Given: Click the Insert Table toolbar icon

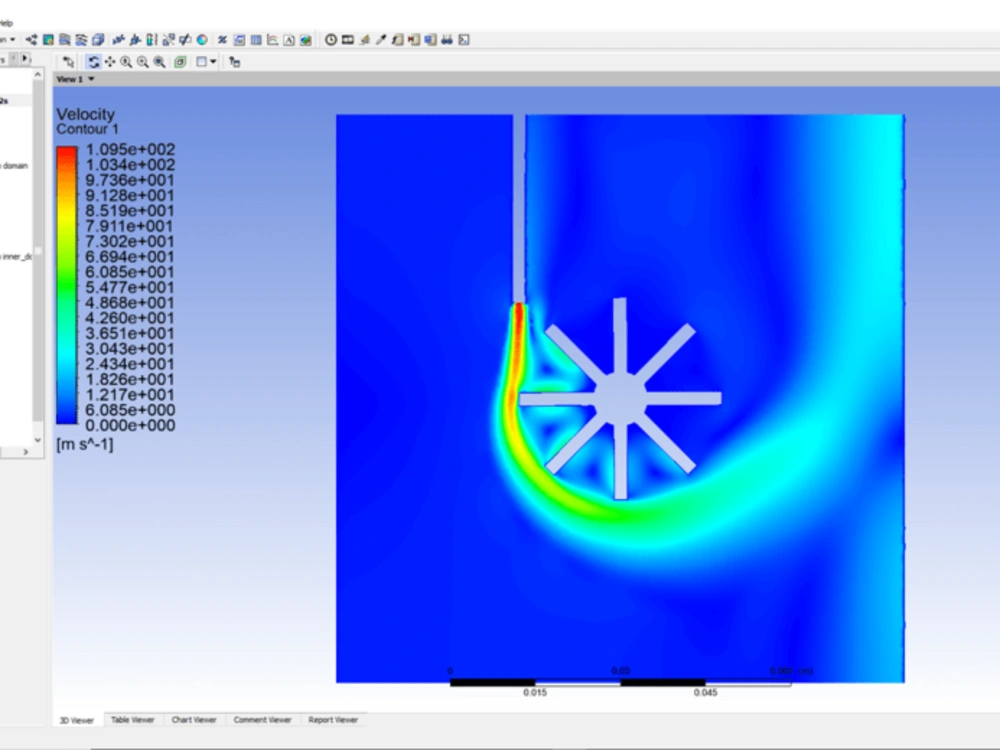Looking at the screenshot, I should pos(257,40).
